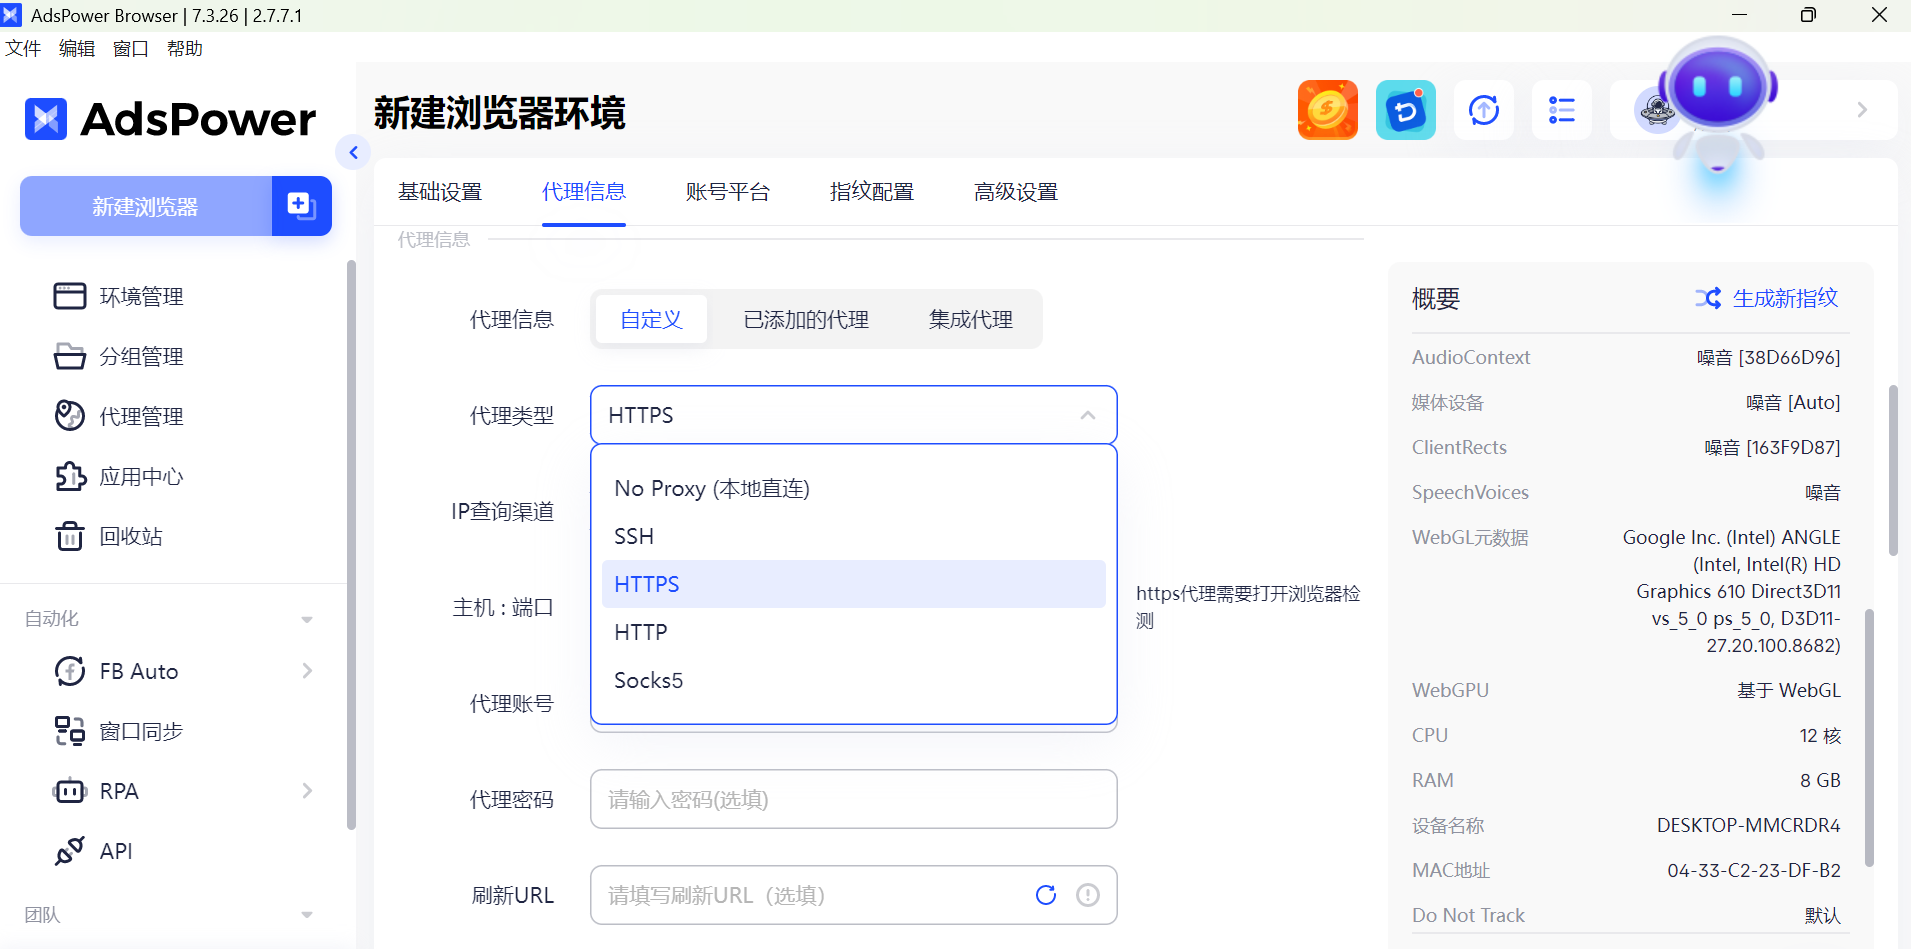Click the refresh icon in 刷新URL field
This screenshot has height=949, width=1911.
click(x=1046, y=895)
